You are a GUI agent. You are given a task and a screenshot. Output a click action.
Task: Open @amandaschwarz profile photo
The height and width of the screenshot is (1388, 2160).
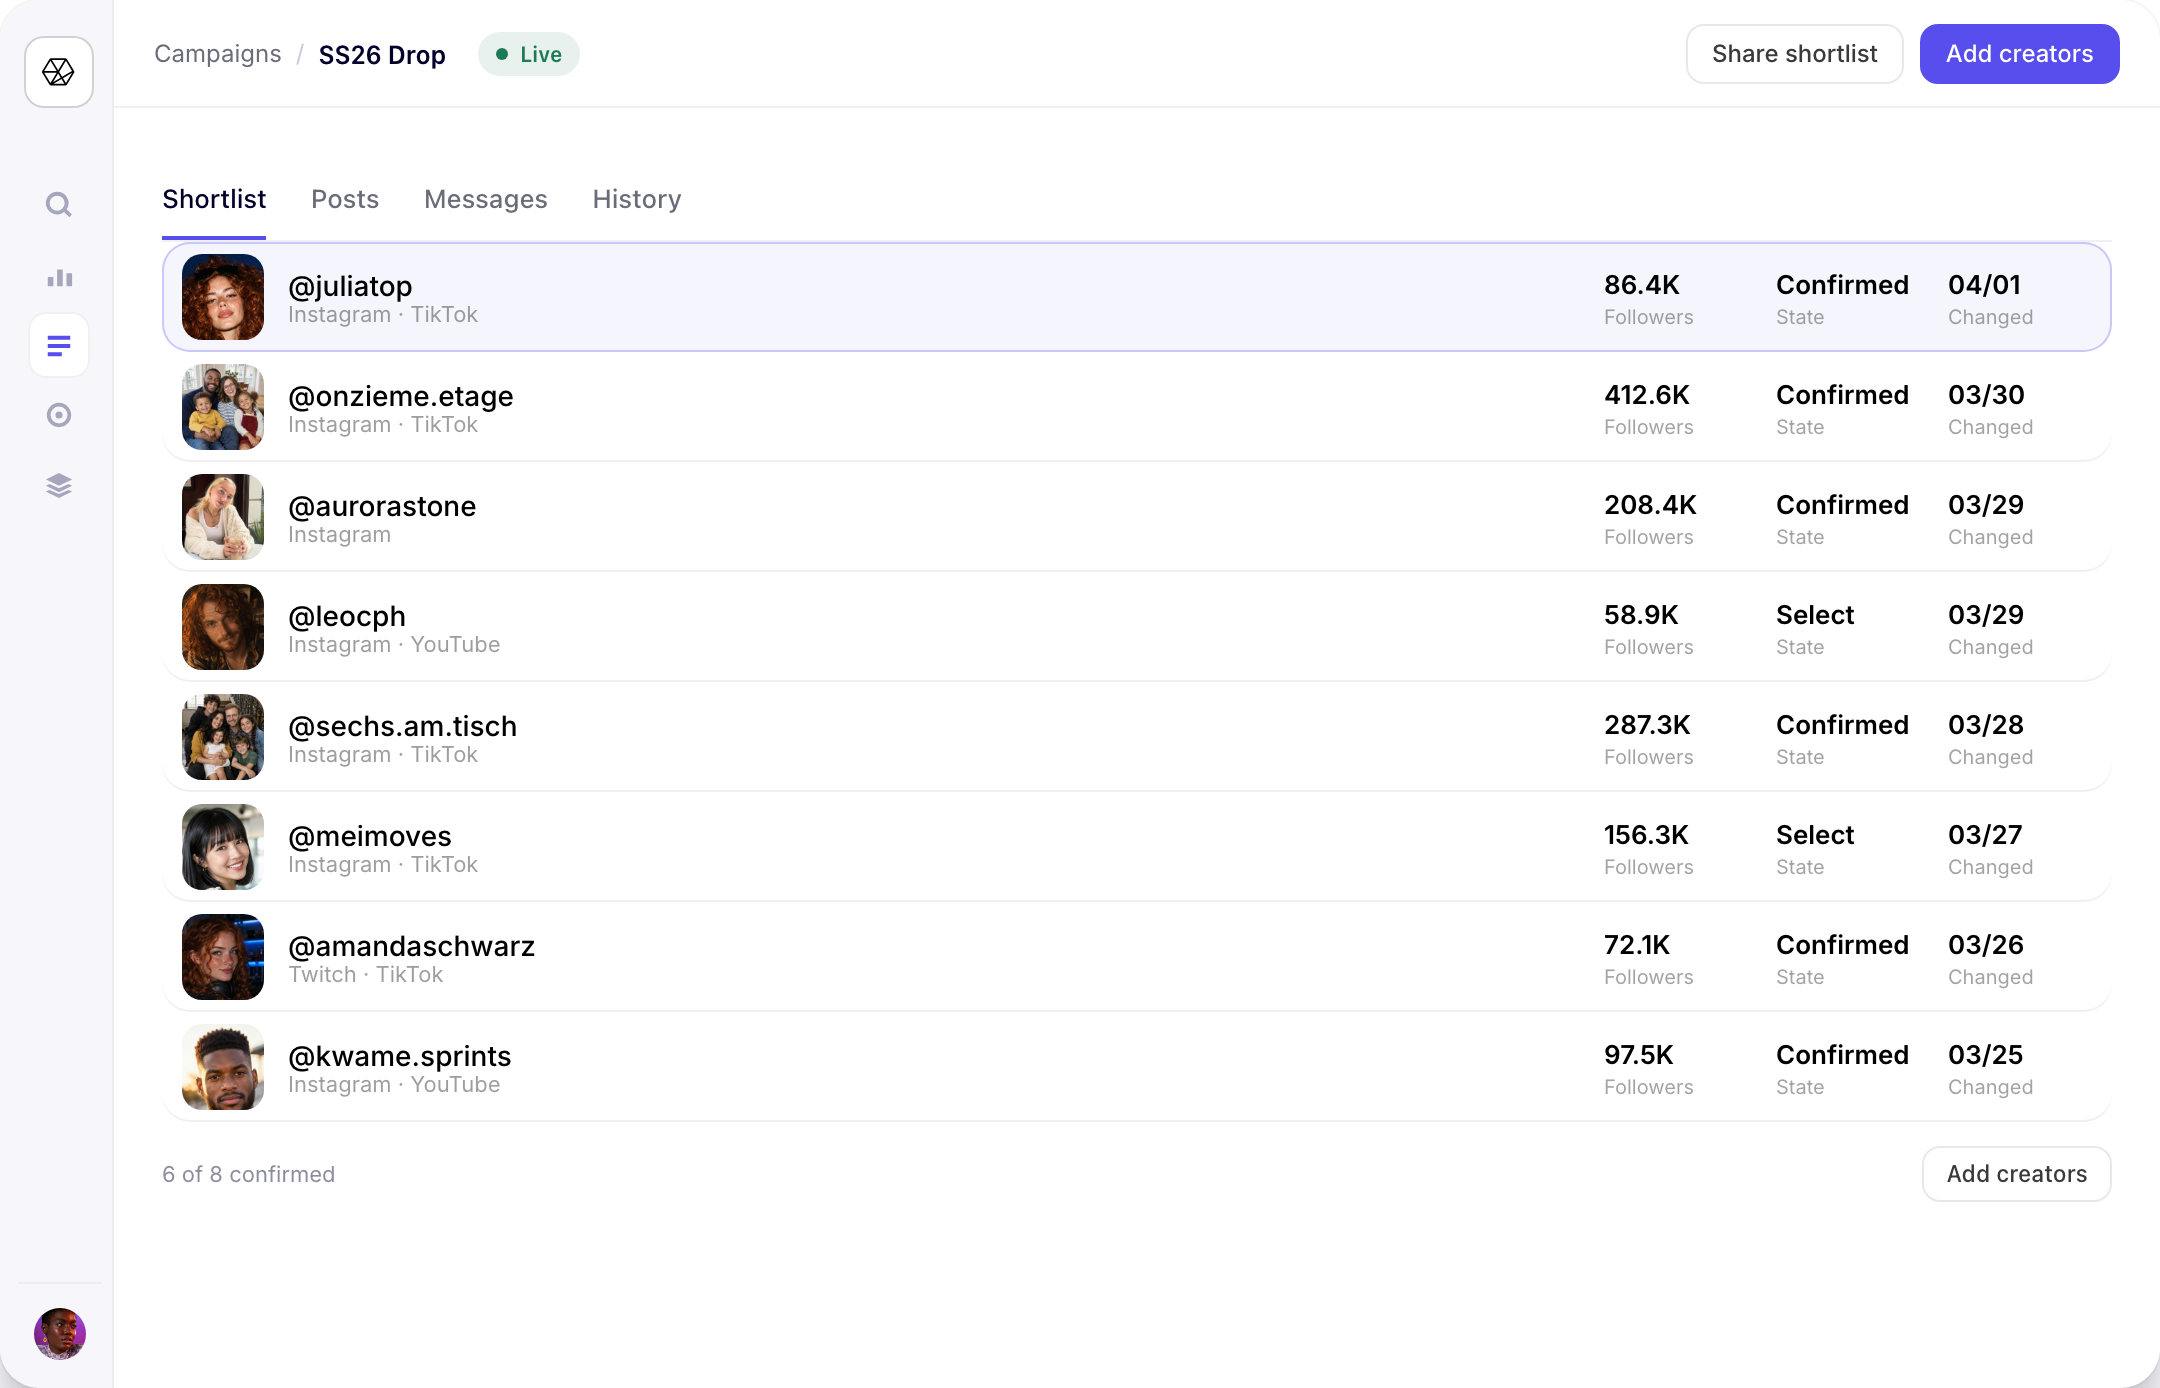[x=223, y=957]
